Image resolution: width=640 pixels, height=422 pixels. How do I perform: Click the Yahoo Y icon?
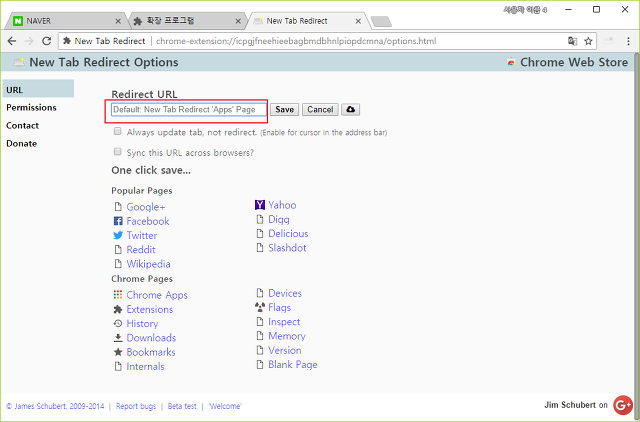coord(260,205)
